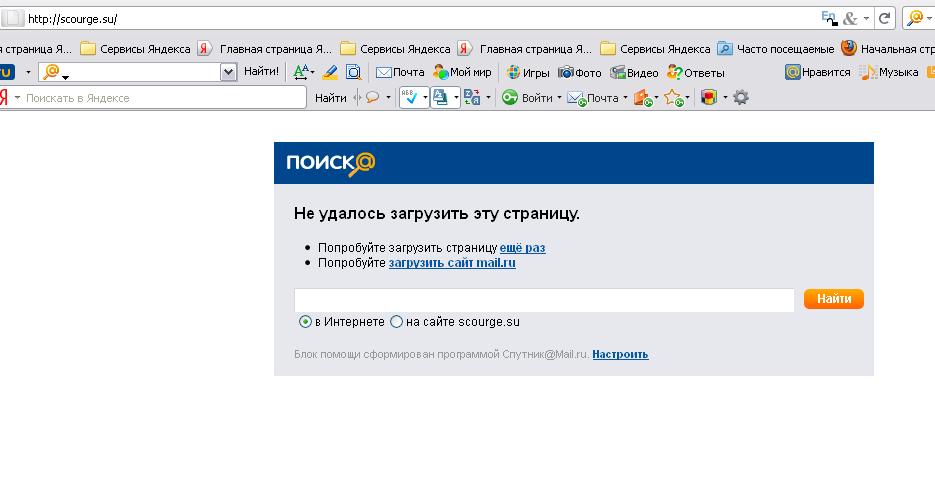Open the ampersand dropdown arrow in address bar
The height and width of the screenshot is (493, 935).
click(x=866, y=18)
